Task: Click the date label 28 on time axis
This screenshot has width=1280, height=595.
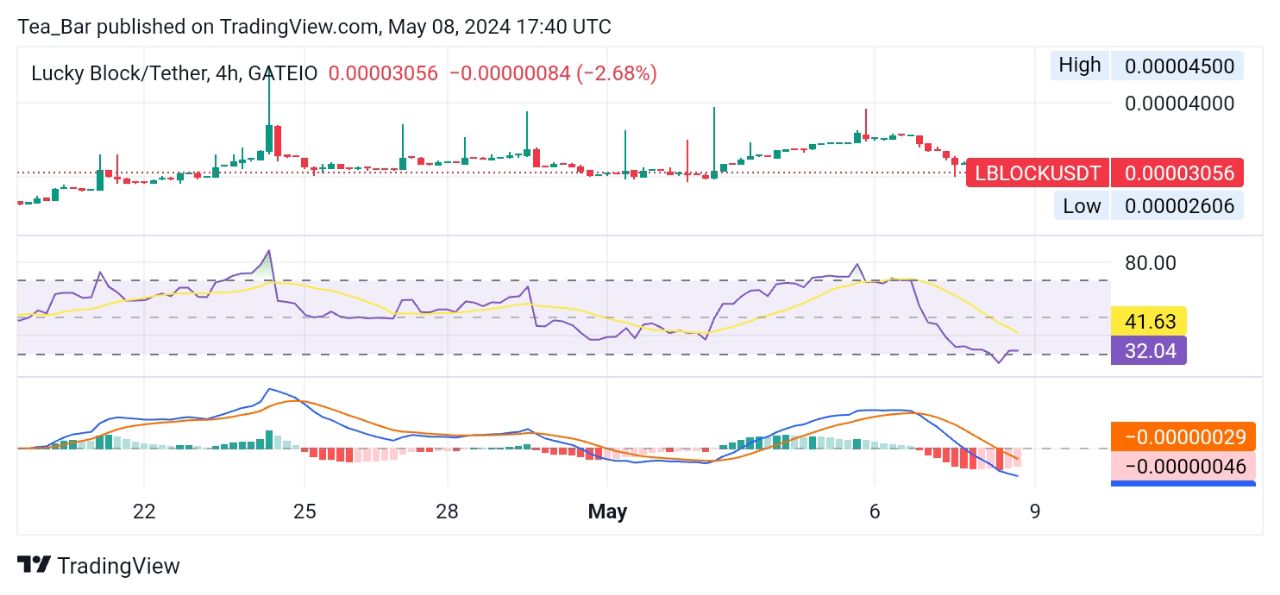Action: tap(447, 511)
